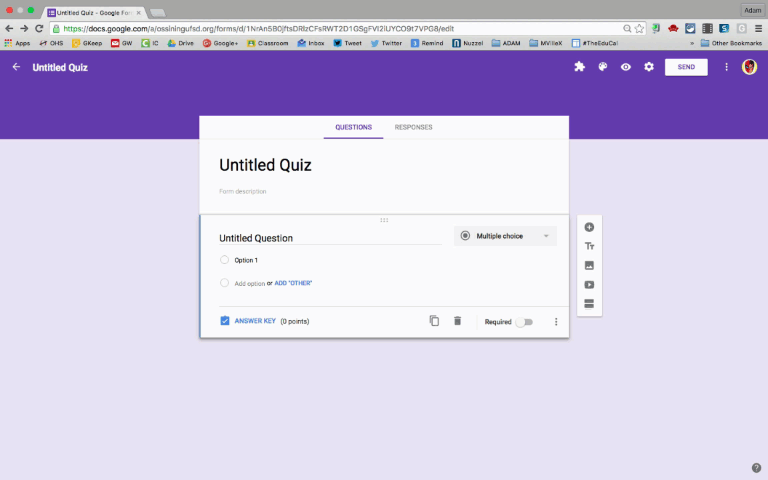Screen dimensions: 768x480
Task: Preview the form with eye icon
Action: click(626, 67)
